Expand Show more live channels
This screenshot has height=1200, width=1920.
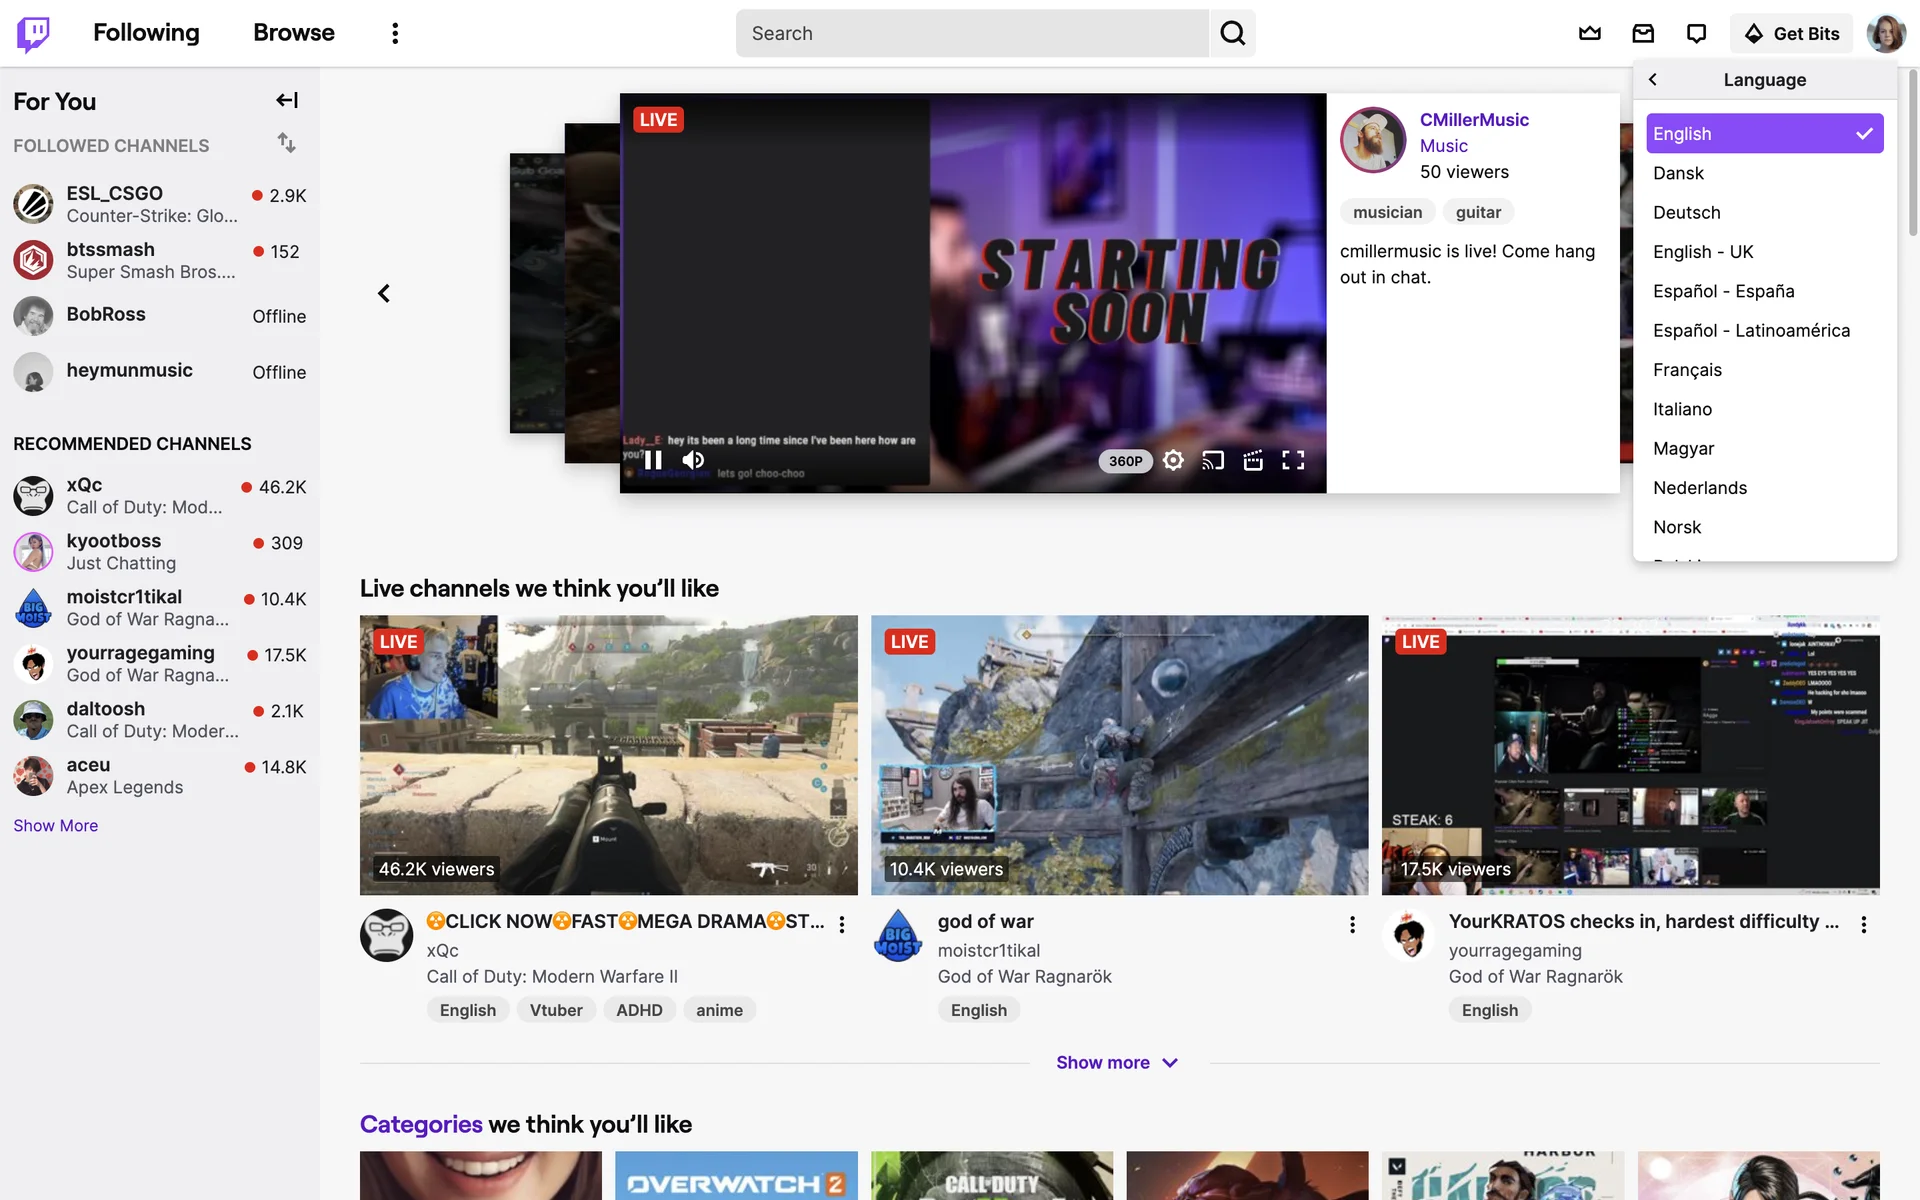tap(1117, 1062)
